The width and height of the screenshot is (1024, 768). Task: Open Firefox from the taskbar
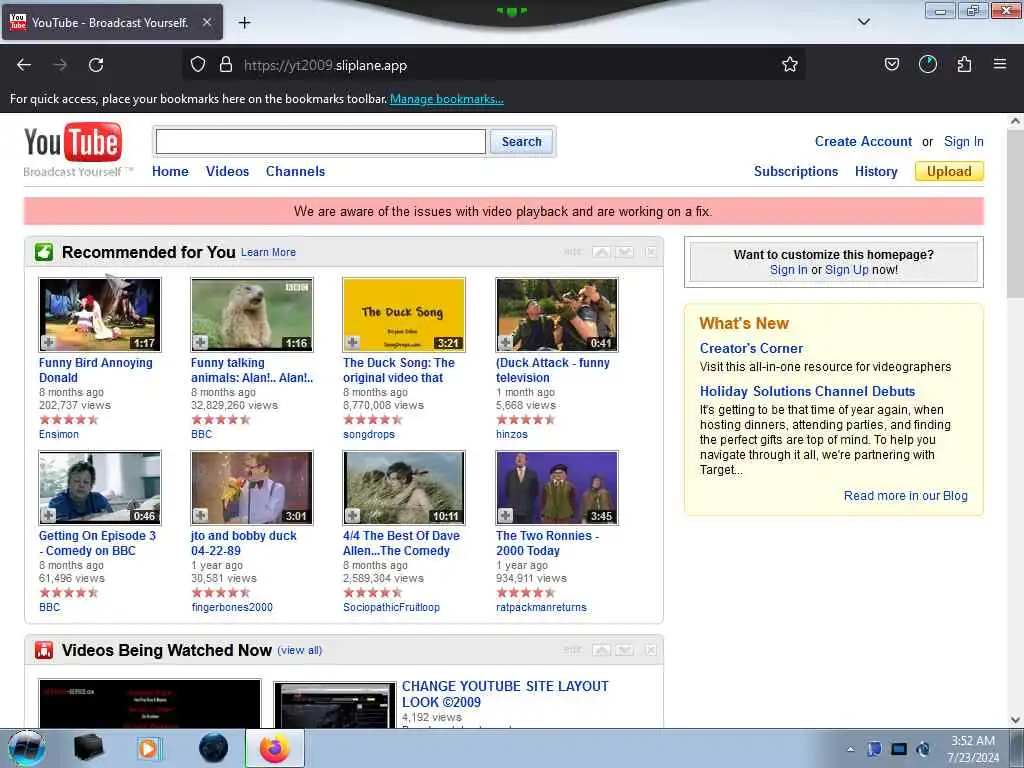[274, 748]
